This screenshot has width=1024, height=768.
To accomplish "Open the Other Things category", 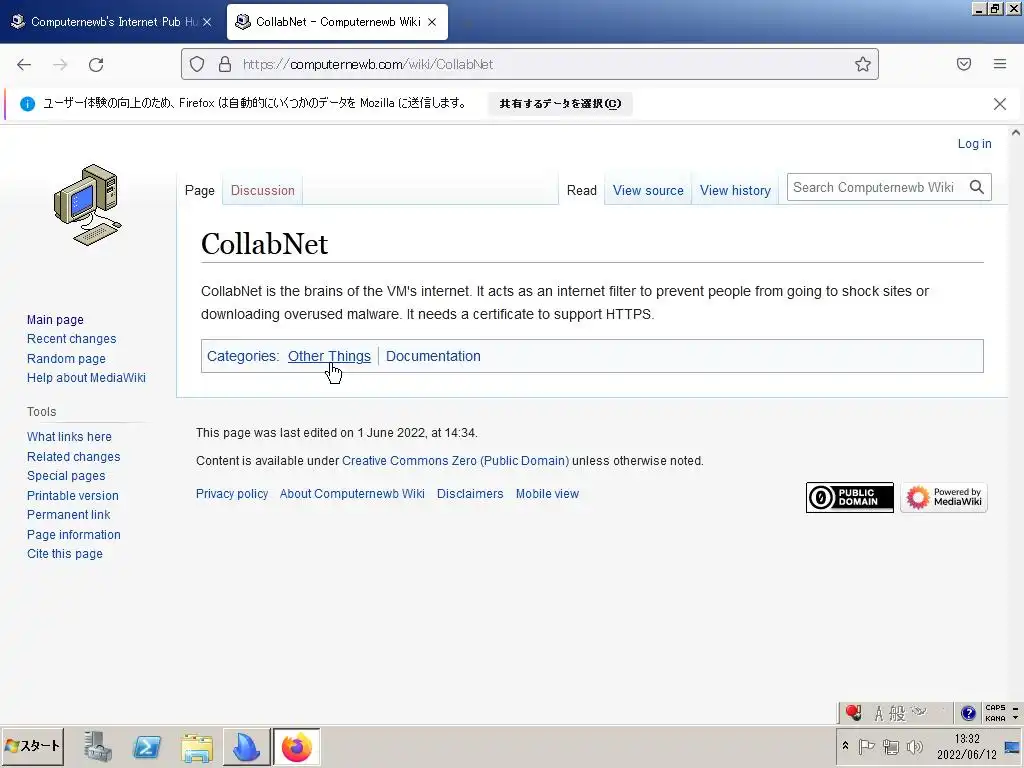I will pyautogui.click(x=329, y=356).
